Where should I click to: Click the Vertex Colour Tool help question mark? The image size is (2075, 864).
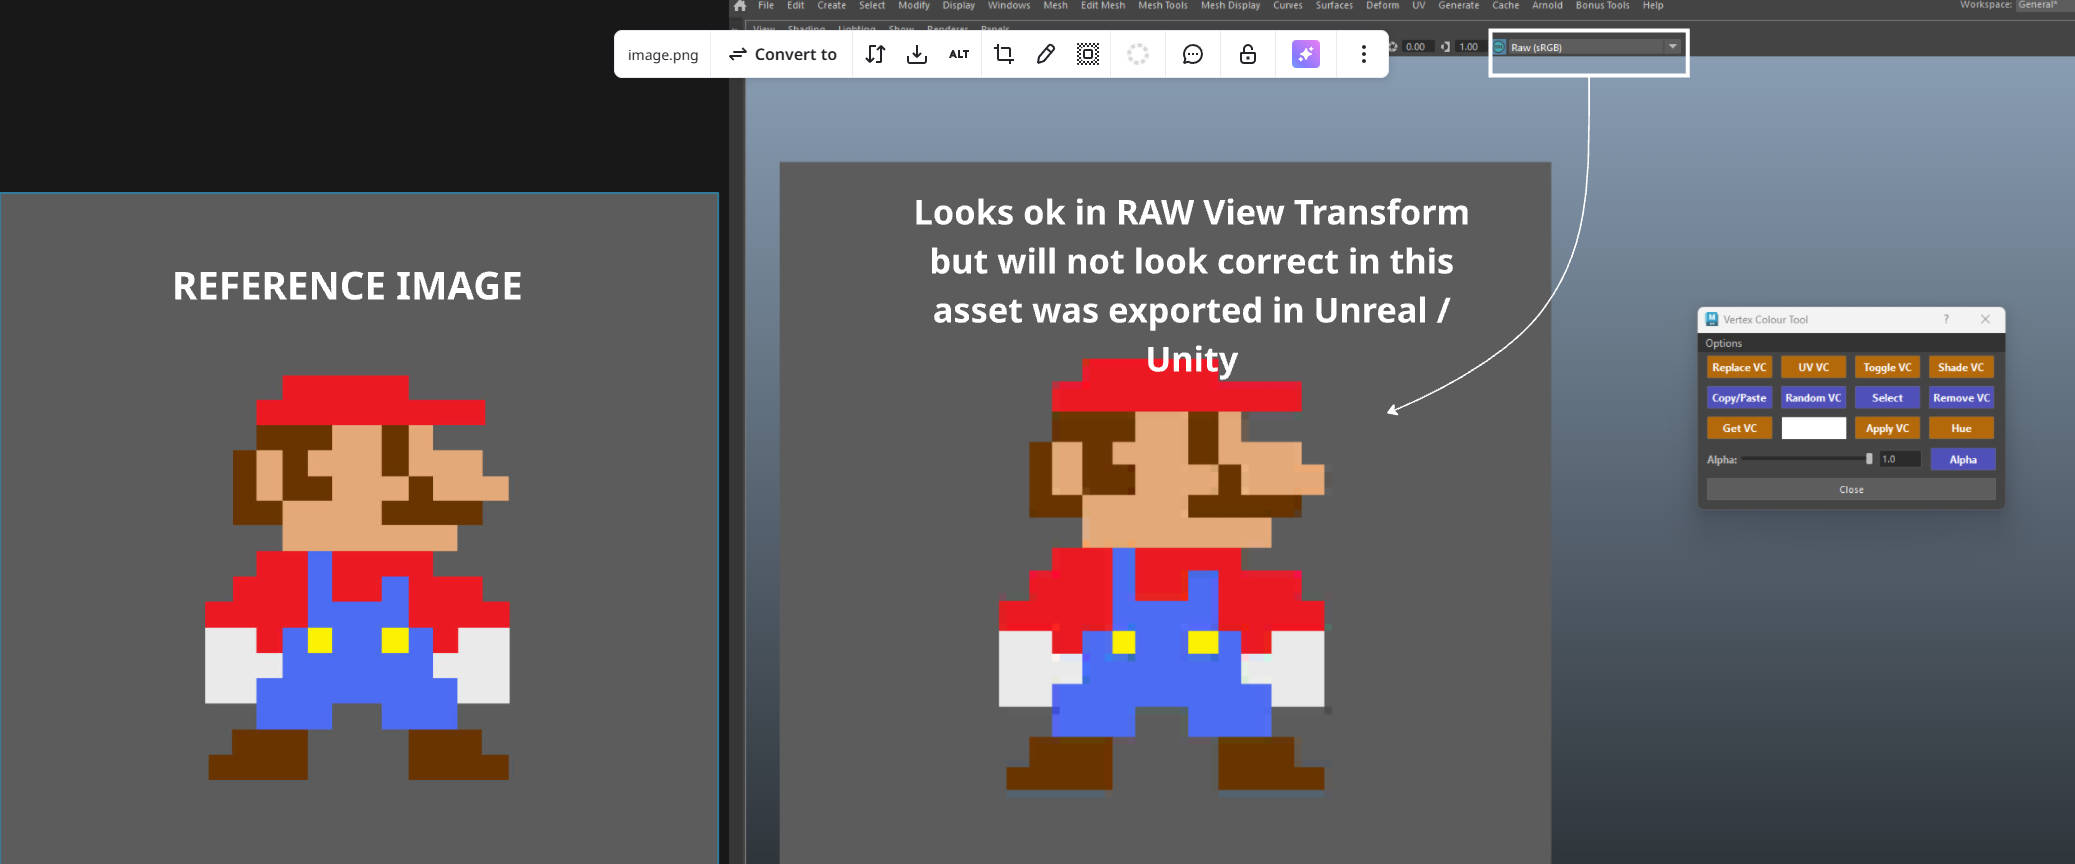pyautogui.click(x=1946, y=319)
